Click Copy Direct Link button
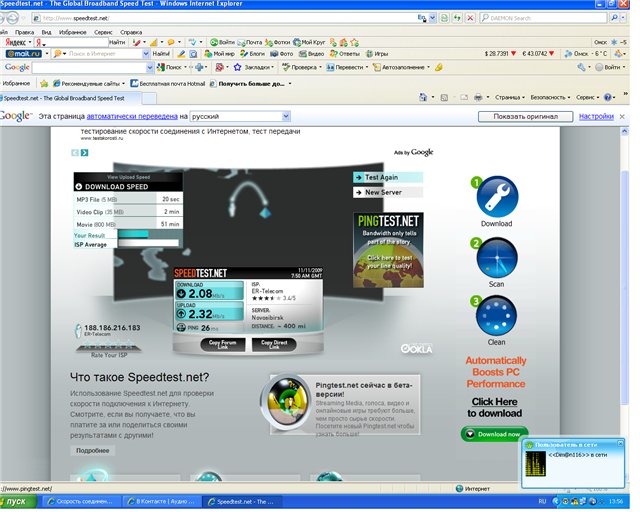The image size is (640, 512). click(x=274, y=345)
